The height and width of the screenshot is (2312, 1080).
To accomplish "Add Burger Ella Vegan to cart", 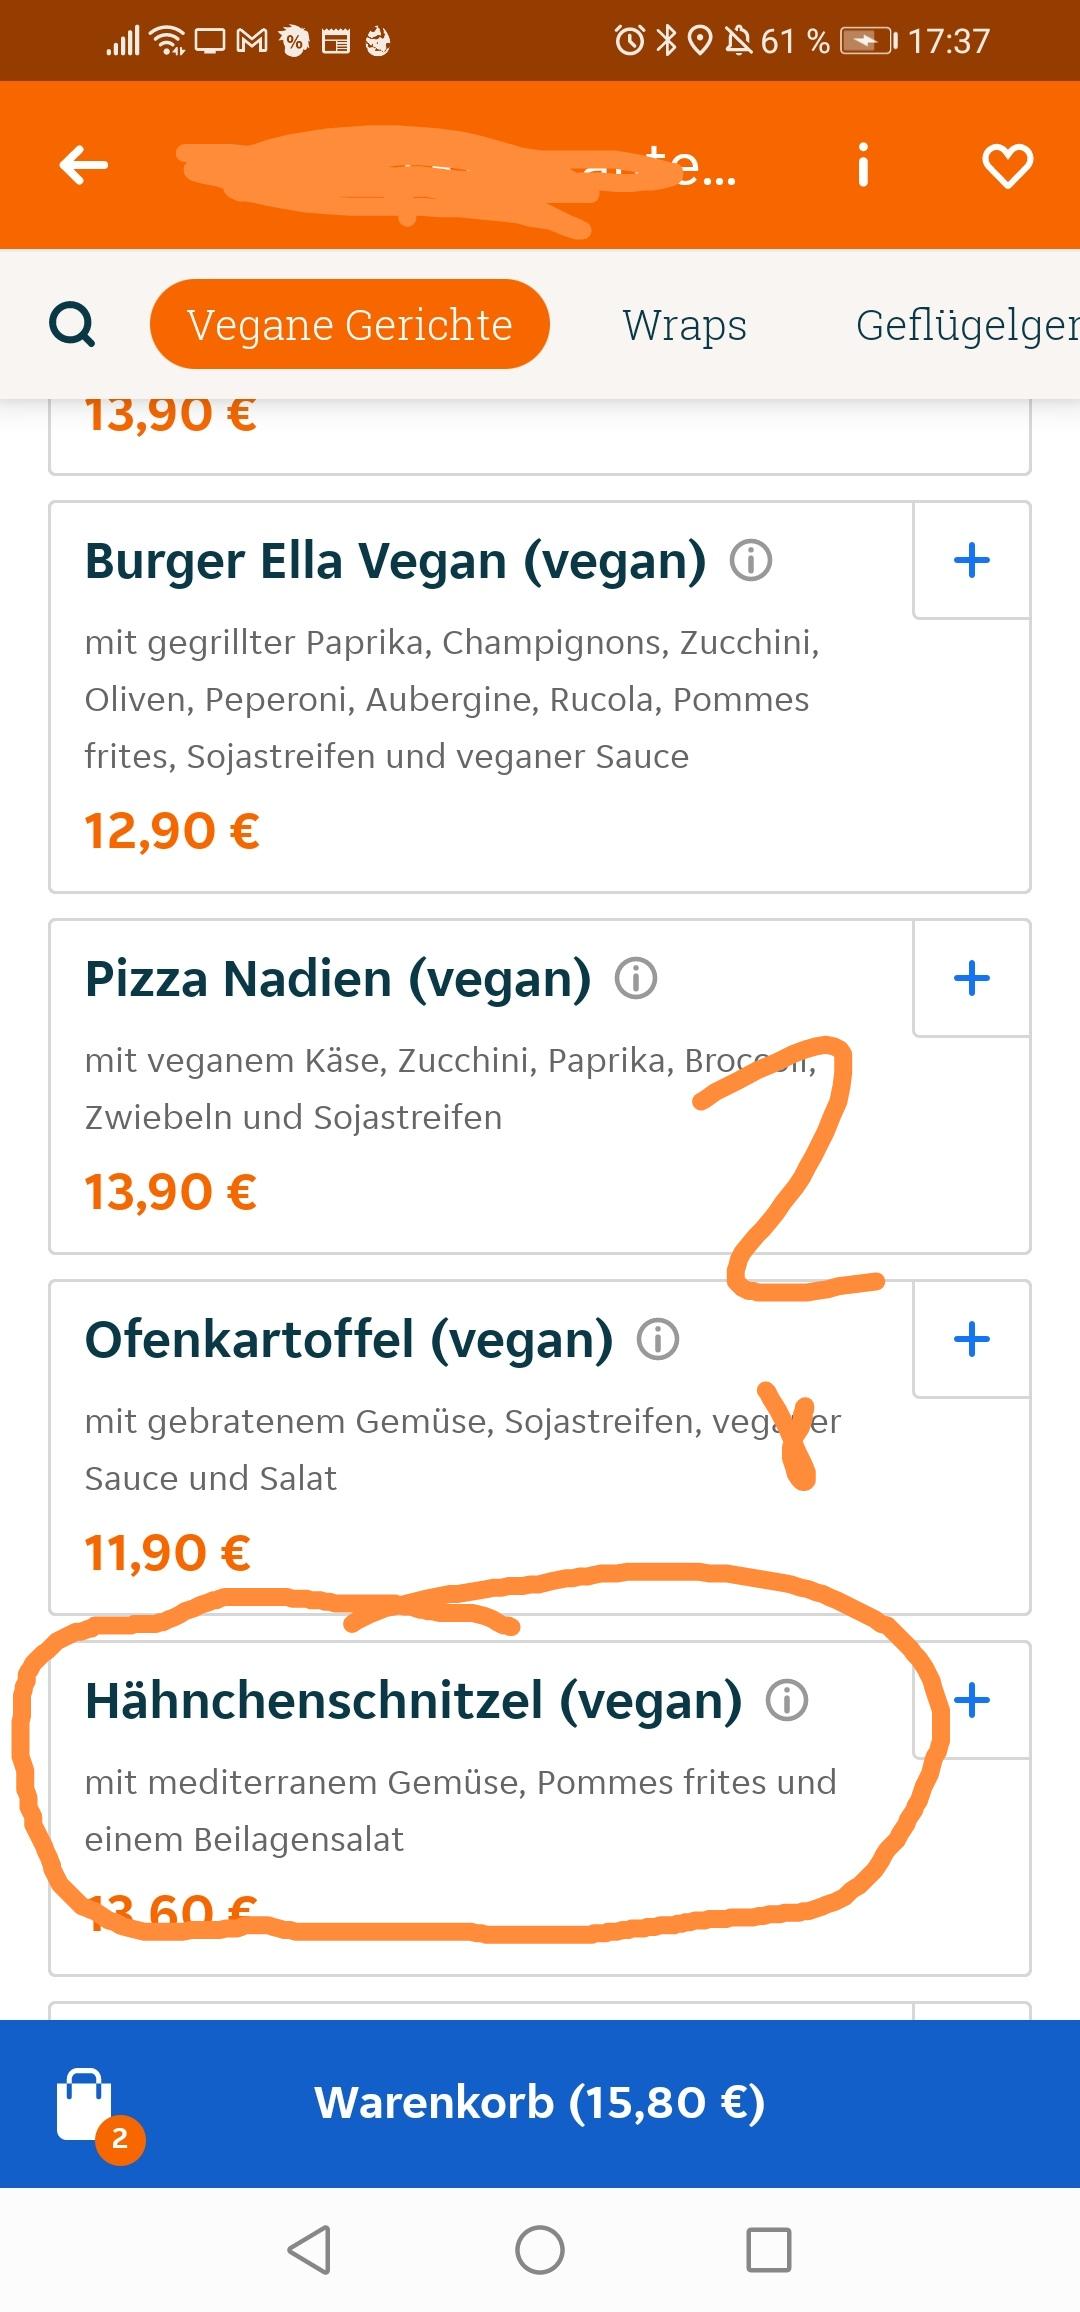I will click(x=972, y=561).
